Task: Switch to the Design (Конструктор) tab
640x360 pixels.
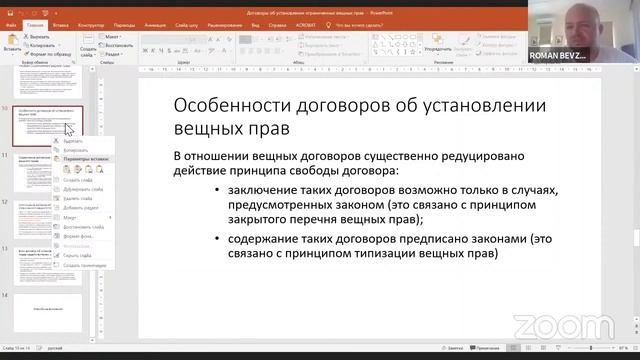Action: (x=91, y=25)
